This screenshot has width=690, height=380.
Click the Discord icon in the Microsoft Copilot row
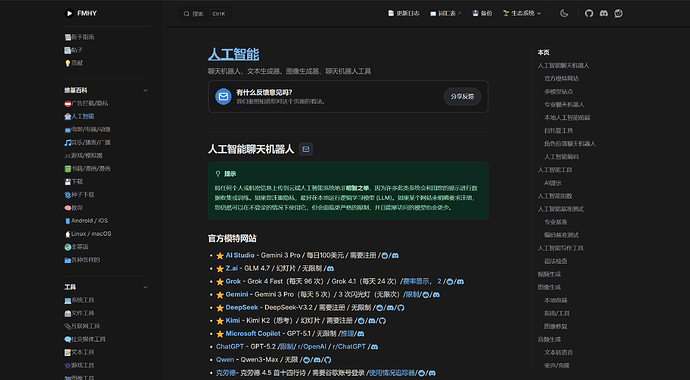click(x=360, y=334)
